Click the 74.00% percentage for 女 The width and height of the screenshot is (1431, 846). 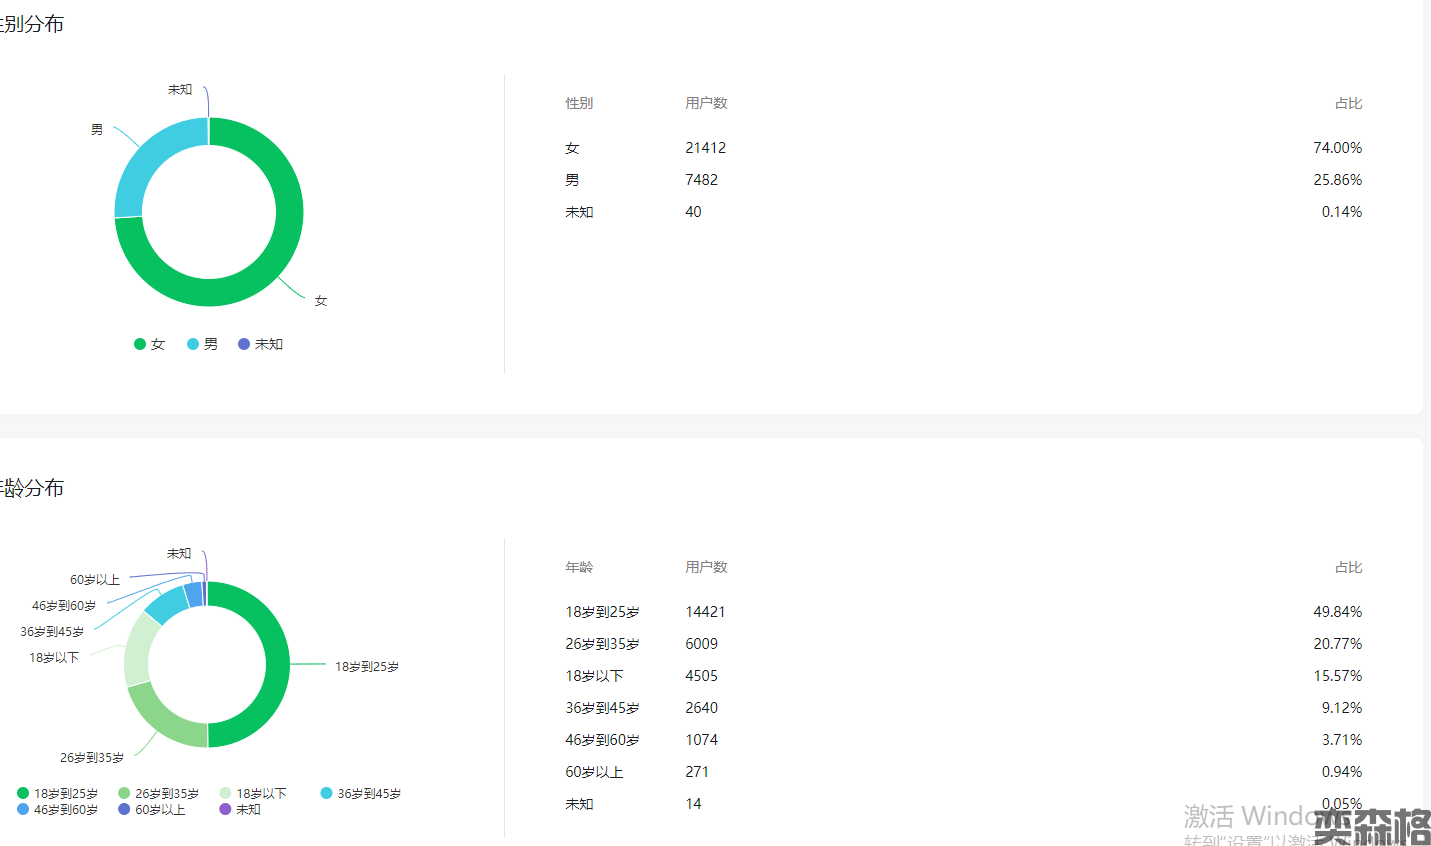(x=1337, y=148)
